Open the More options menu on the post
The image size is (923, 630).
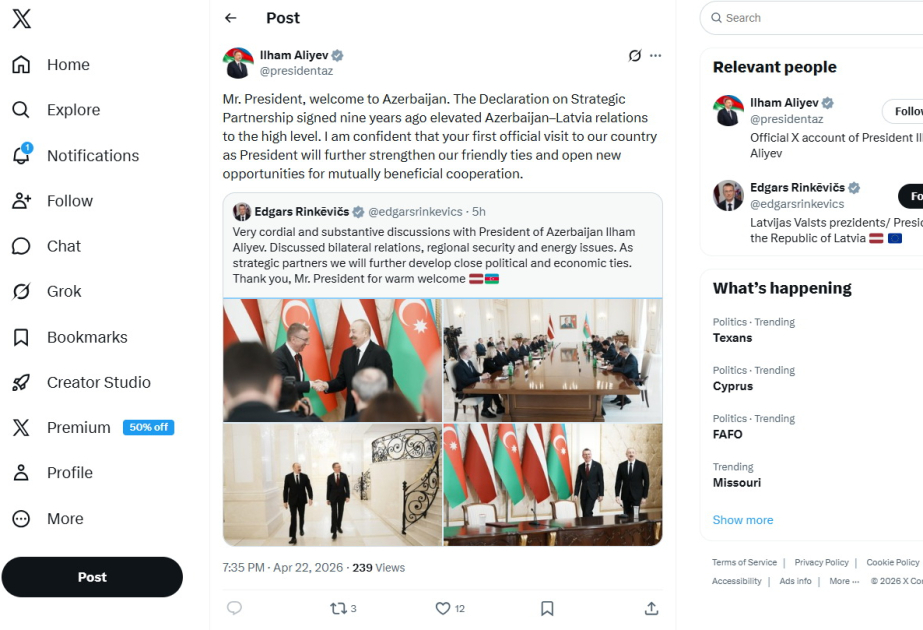[656, 56]
